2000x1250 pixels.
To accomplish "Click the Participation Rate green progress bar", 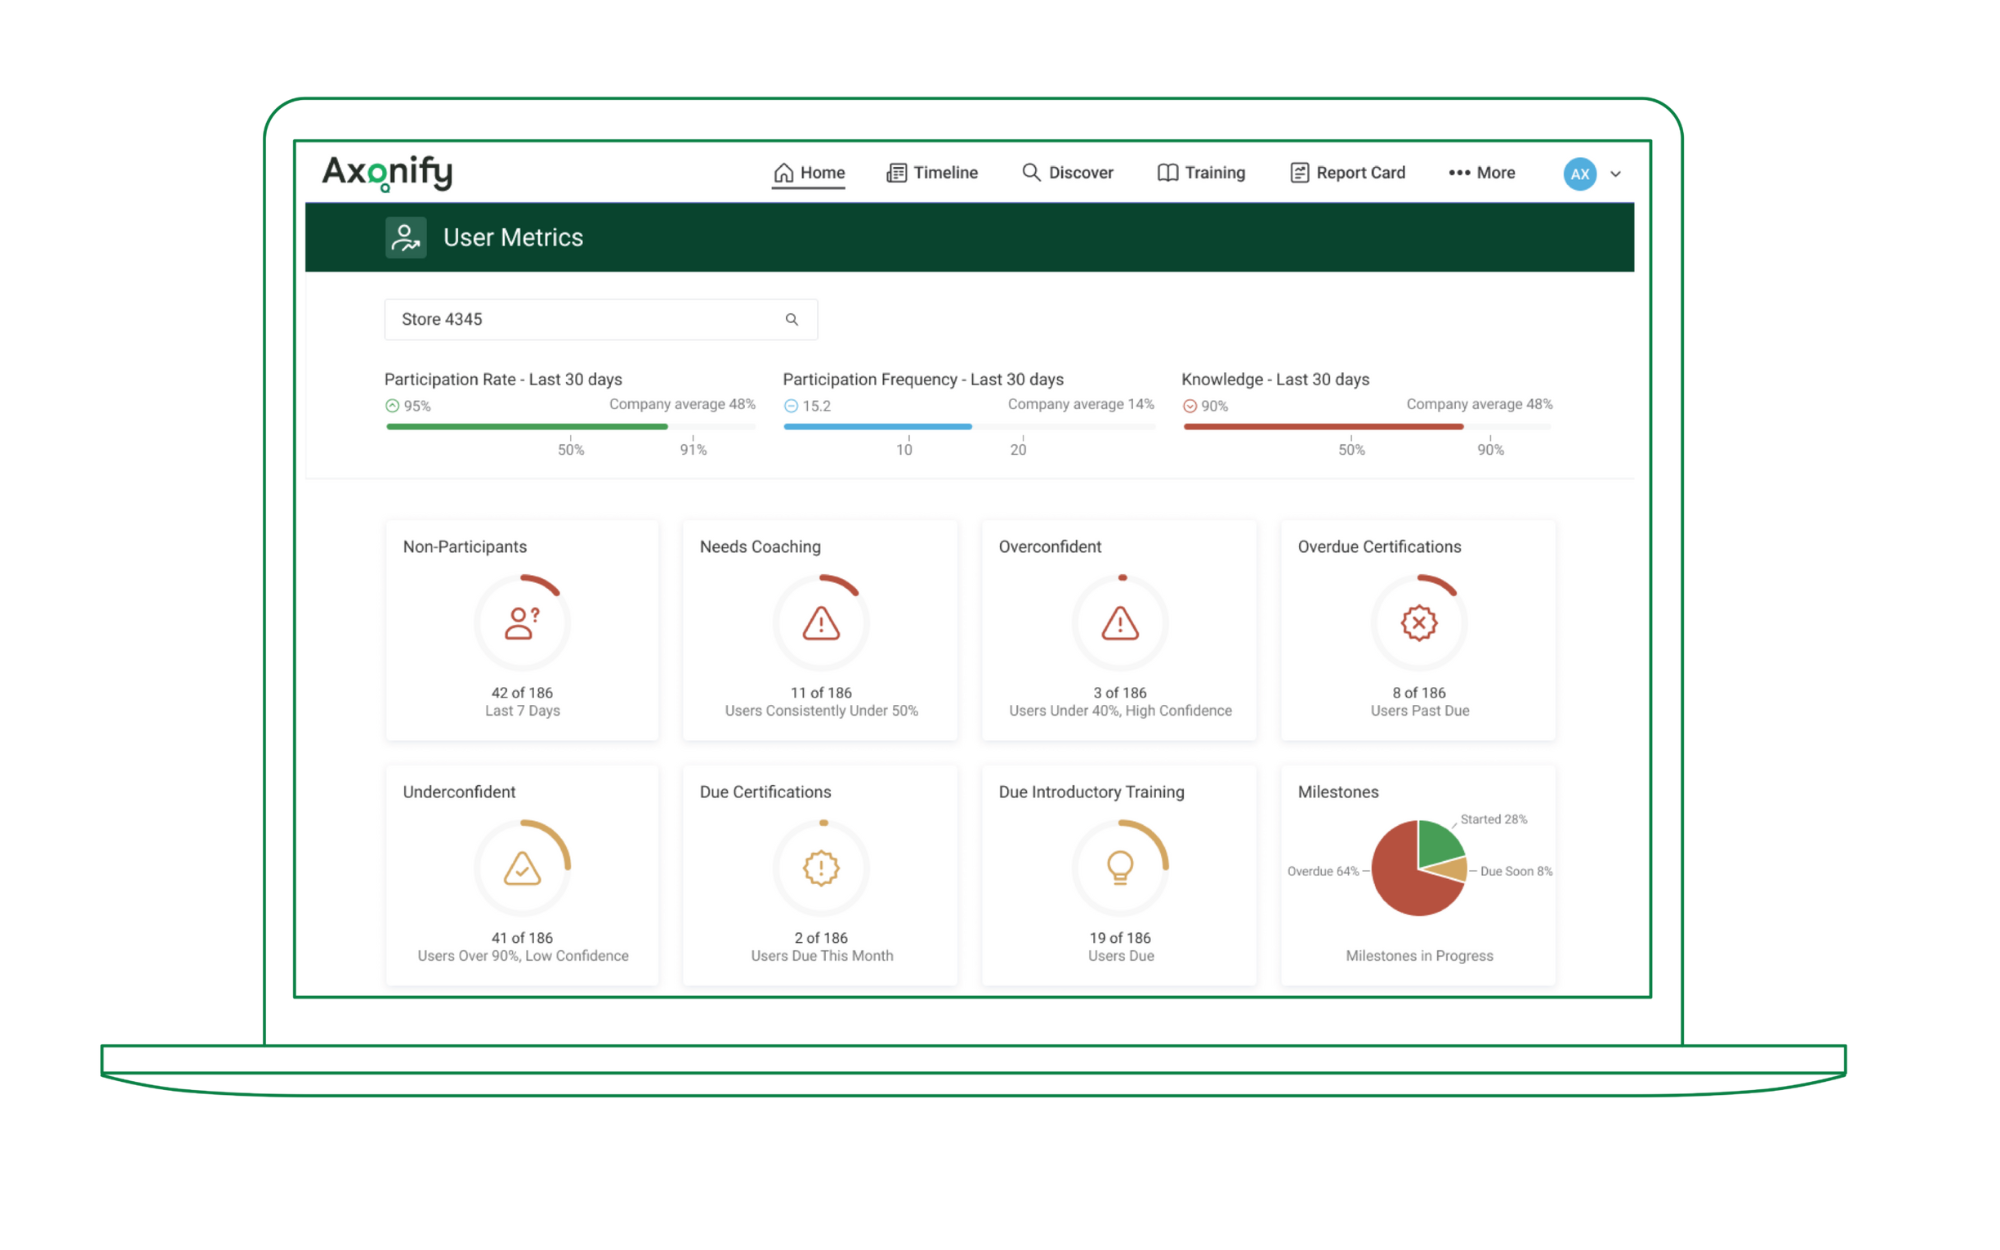I will [527, 427].
